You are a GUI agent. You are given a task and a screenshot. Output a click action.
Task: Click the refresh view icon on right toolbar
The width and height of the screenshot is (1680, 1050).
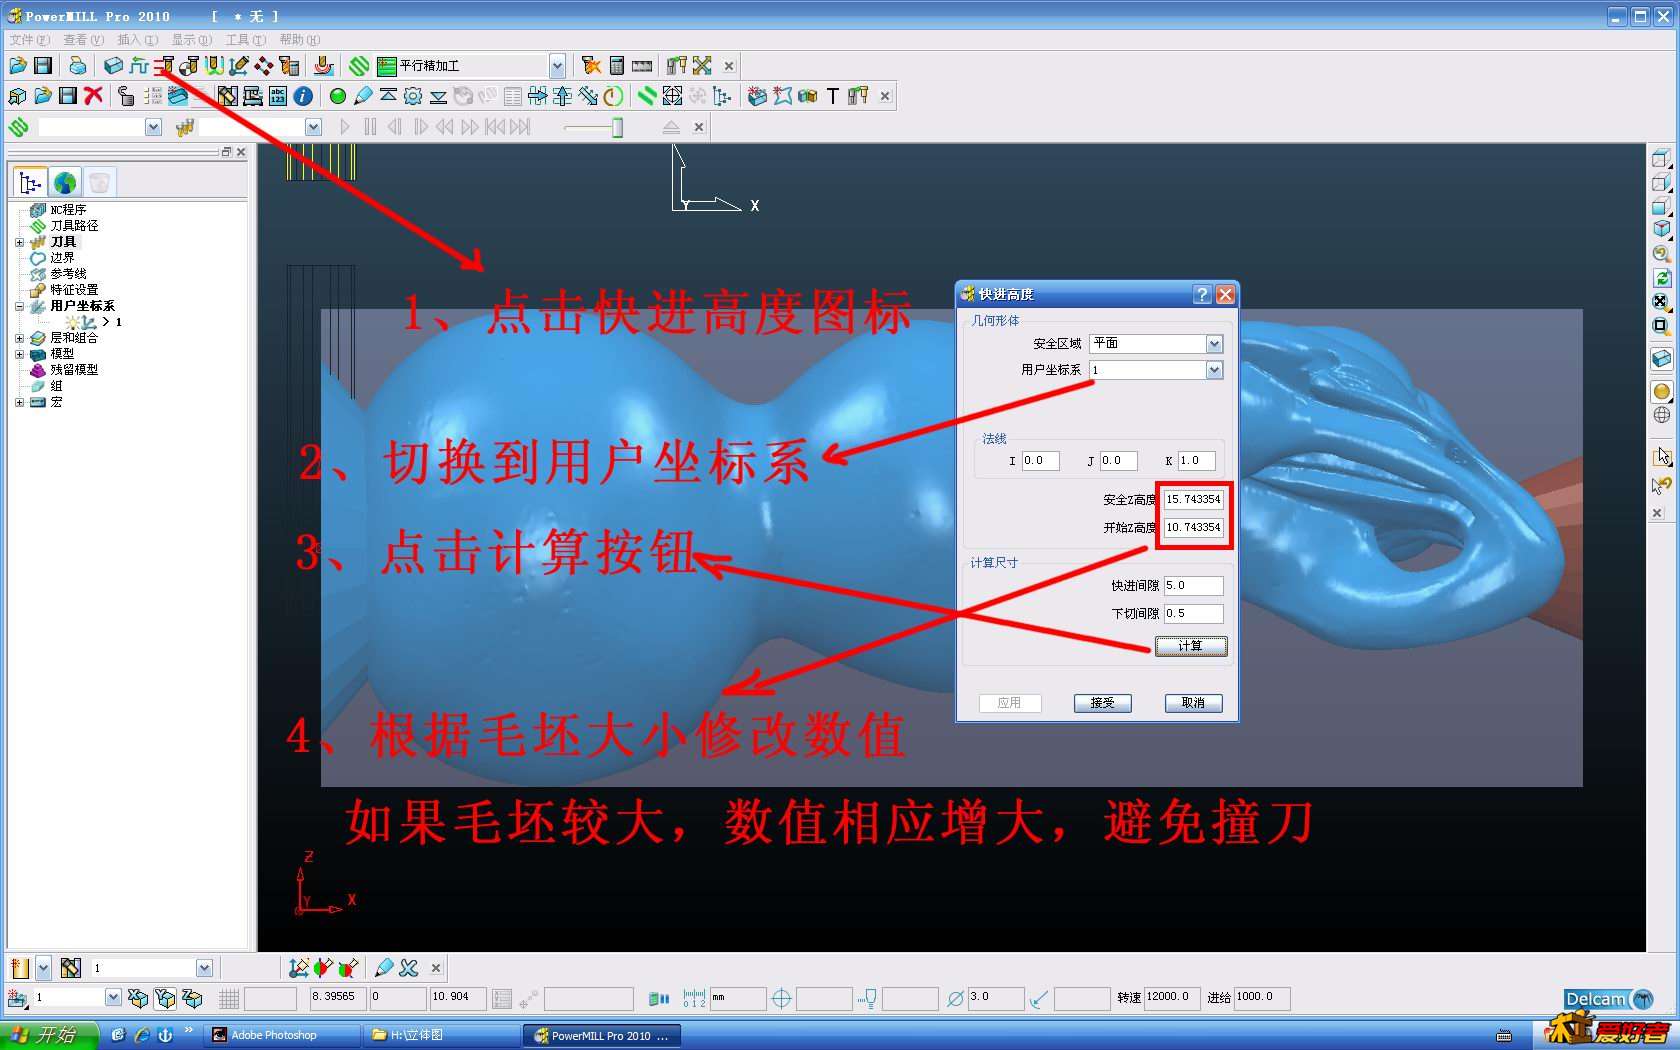[x=1661, y=278]
